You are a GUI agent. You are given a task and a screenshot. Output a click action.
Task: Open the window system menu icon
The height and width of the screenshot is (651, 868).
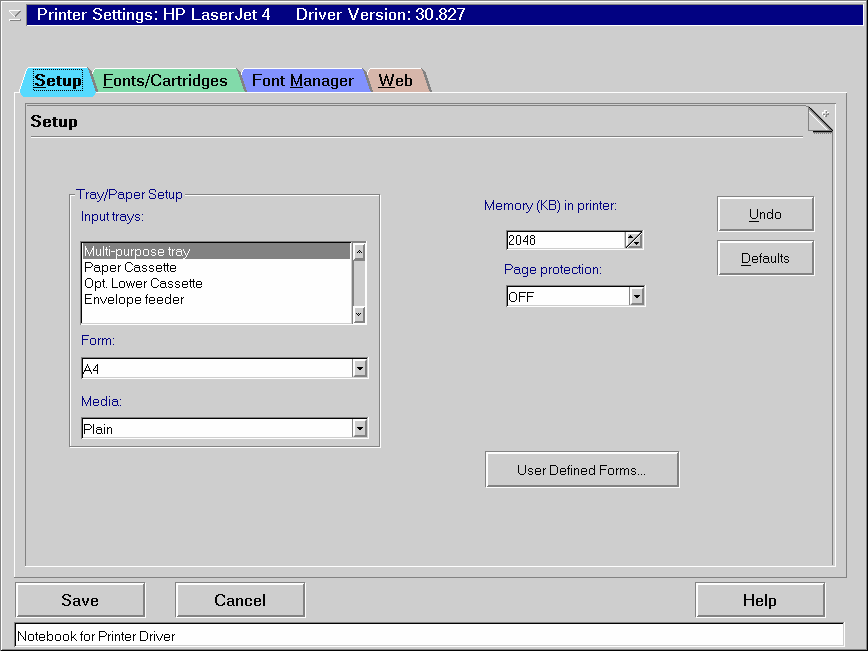pos(15,15)
